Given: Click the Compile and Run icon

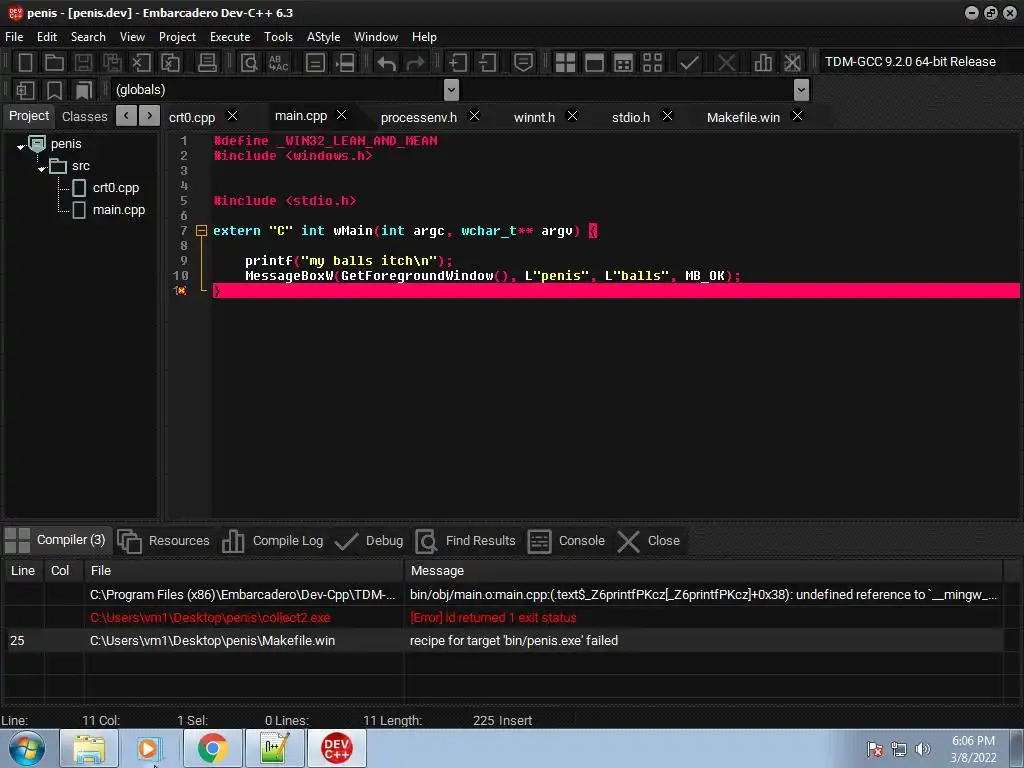Looking at the screenshot, I should (x=624, y=63).
